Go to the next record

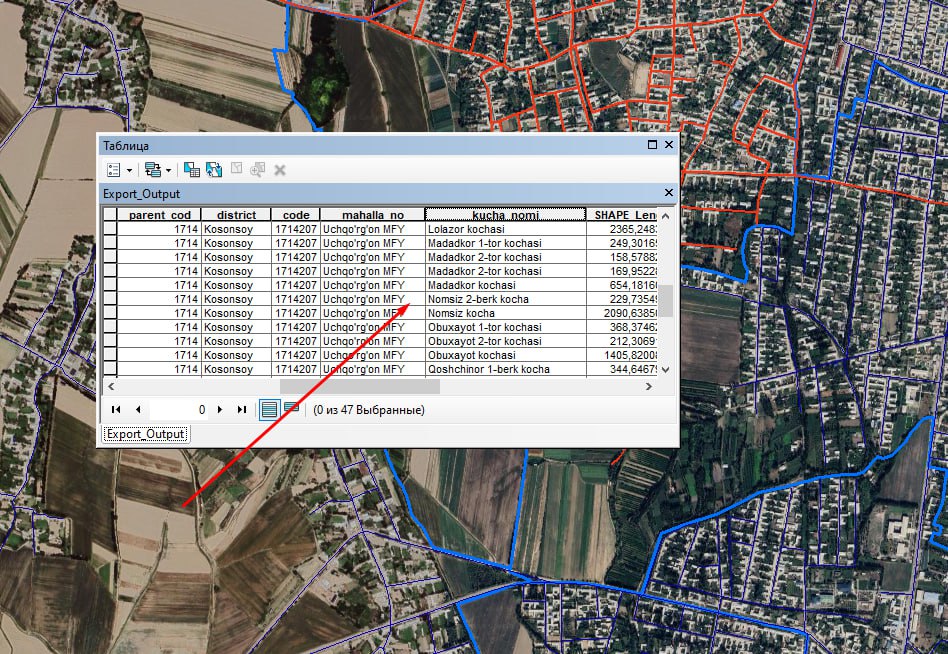coord(219,409)
